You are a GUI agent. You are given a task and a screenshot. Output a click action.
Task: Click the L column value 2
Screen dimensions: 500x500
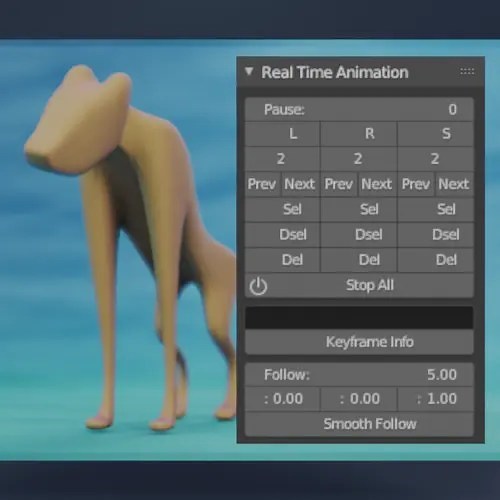pyautogui.click(x=282, y=159)
